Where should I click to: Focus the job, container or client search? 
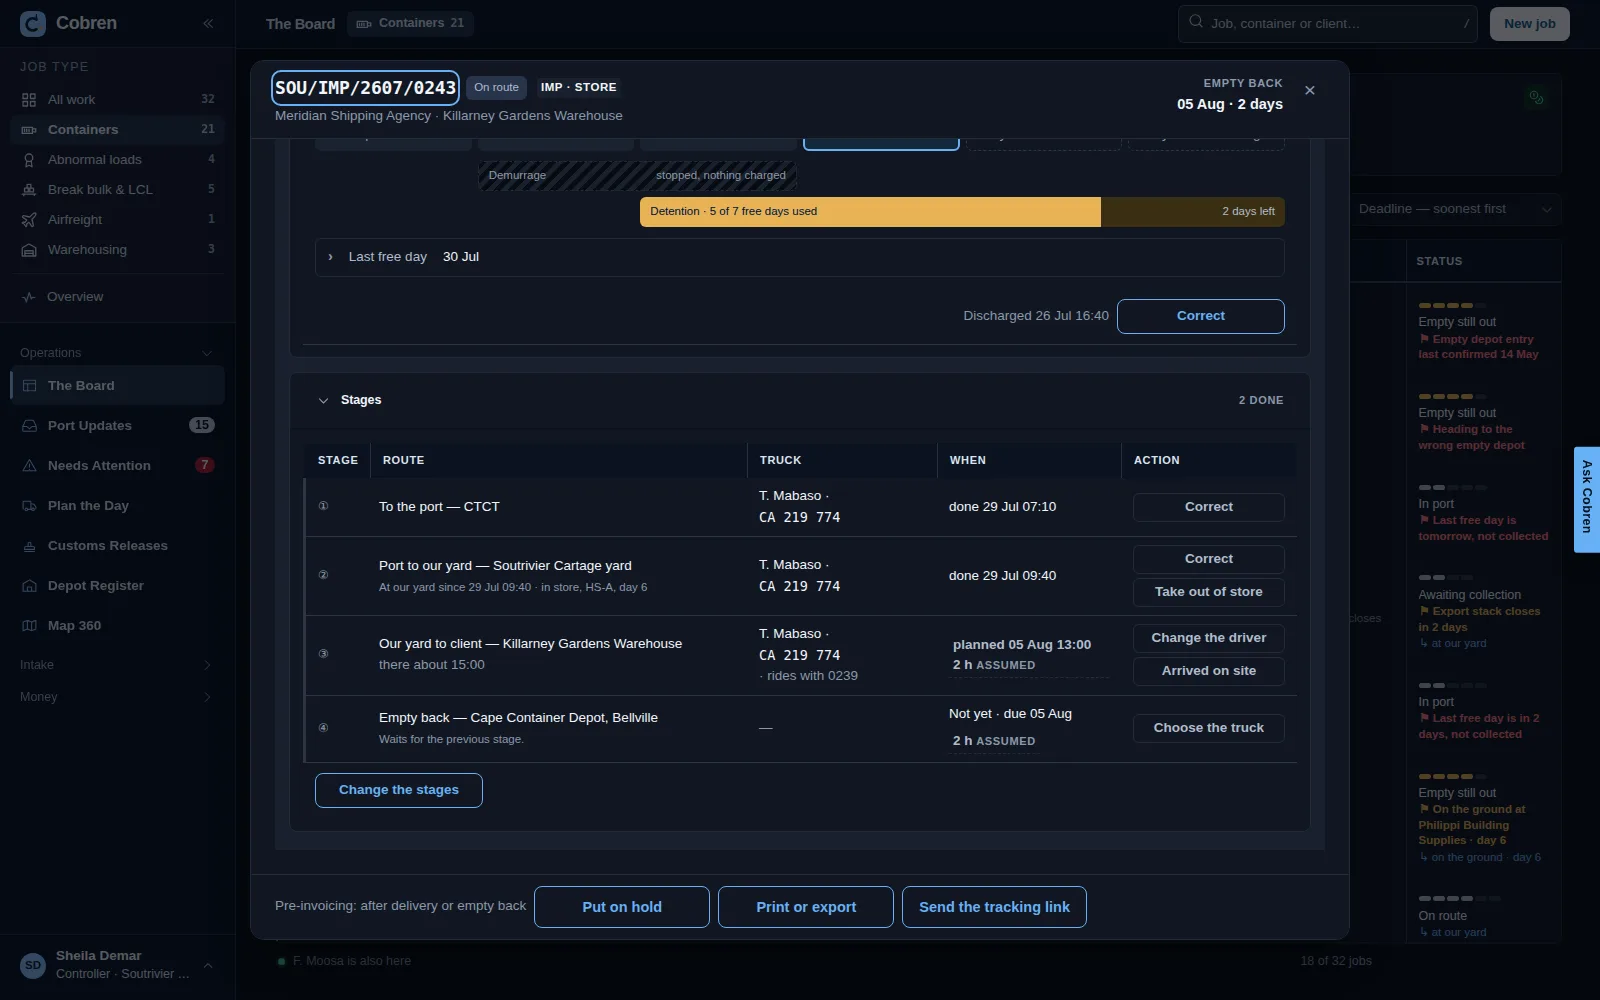(x=1327, y=23)
